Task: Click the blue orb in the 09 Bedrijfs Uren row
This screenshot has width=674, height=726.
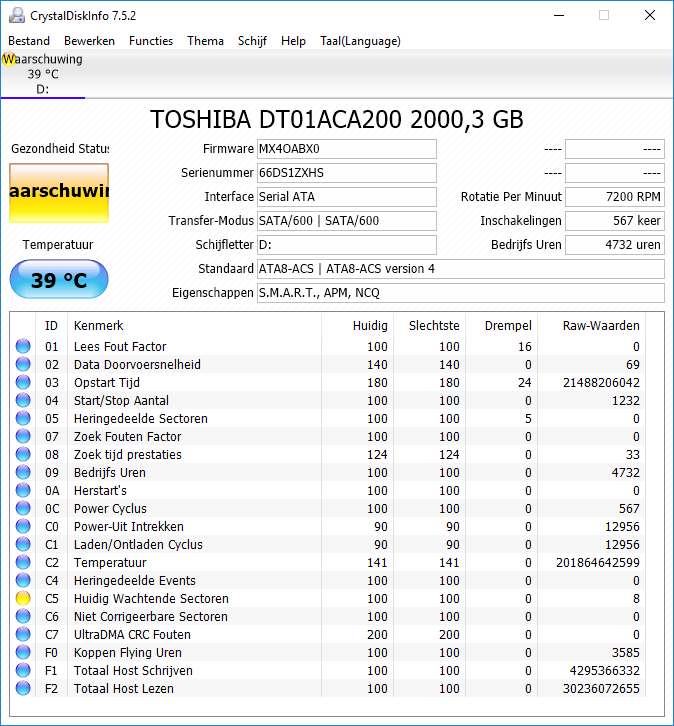Action: (x=23, y=472)
